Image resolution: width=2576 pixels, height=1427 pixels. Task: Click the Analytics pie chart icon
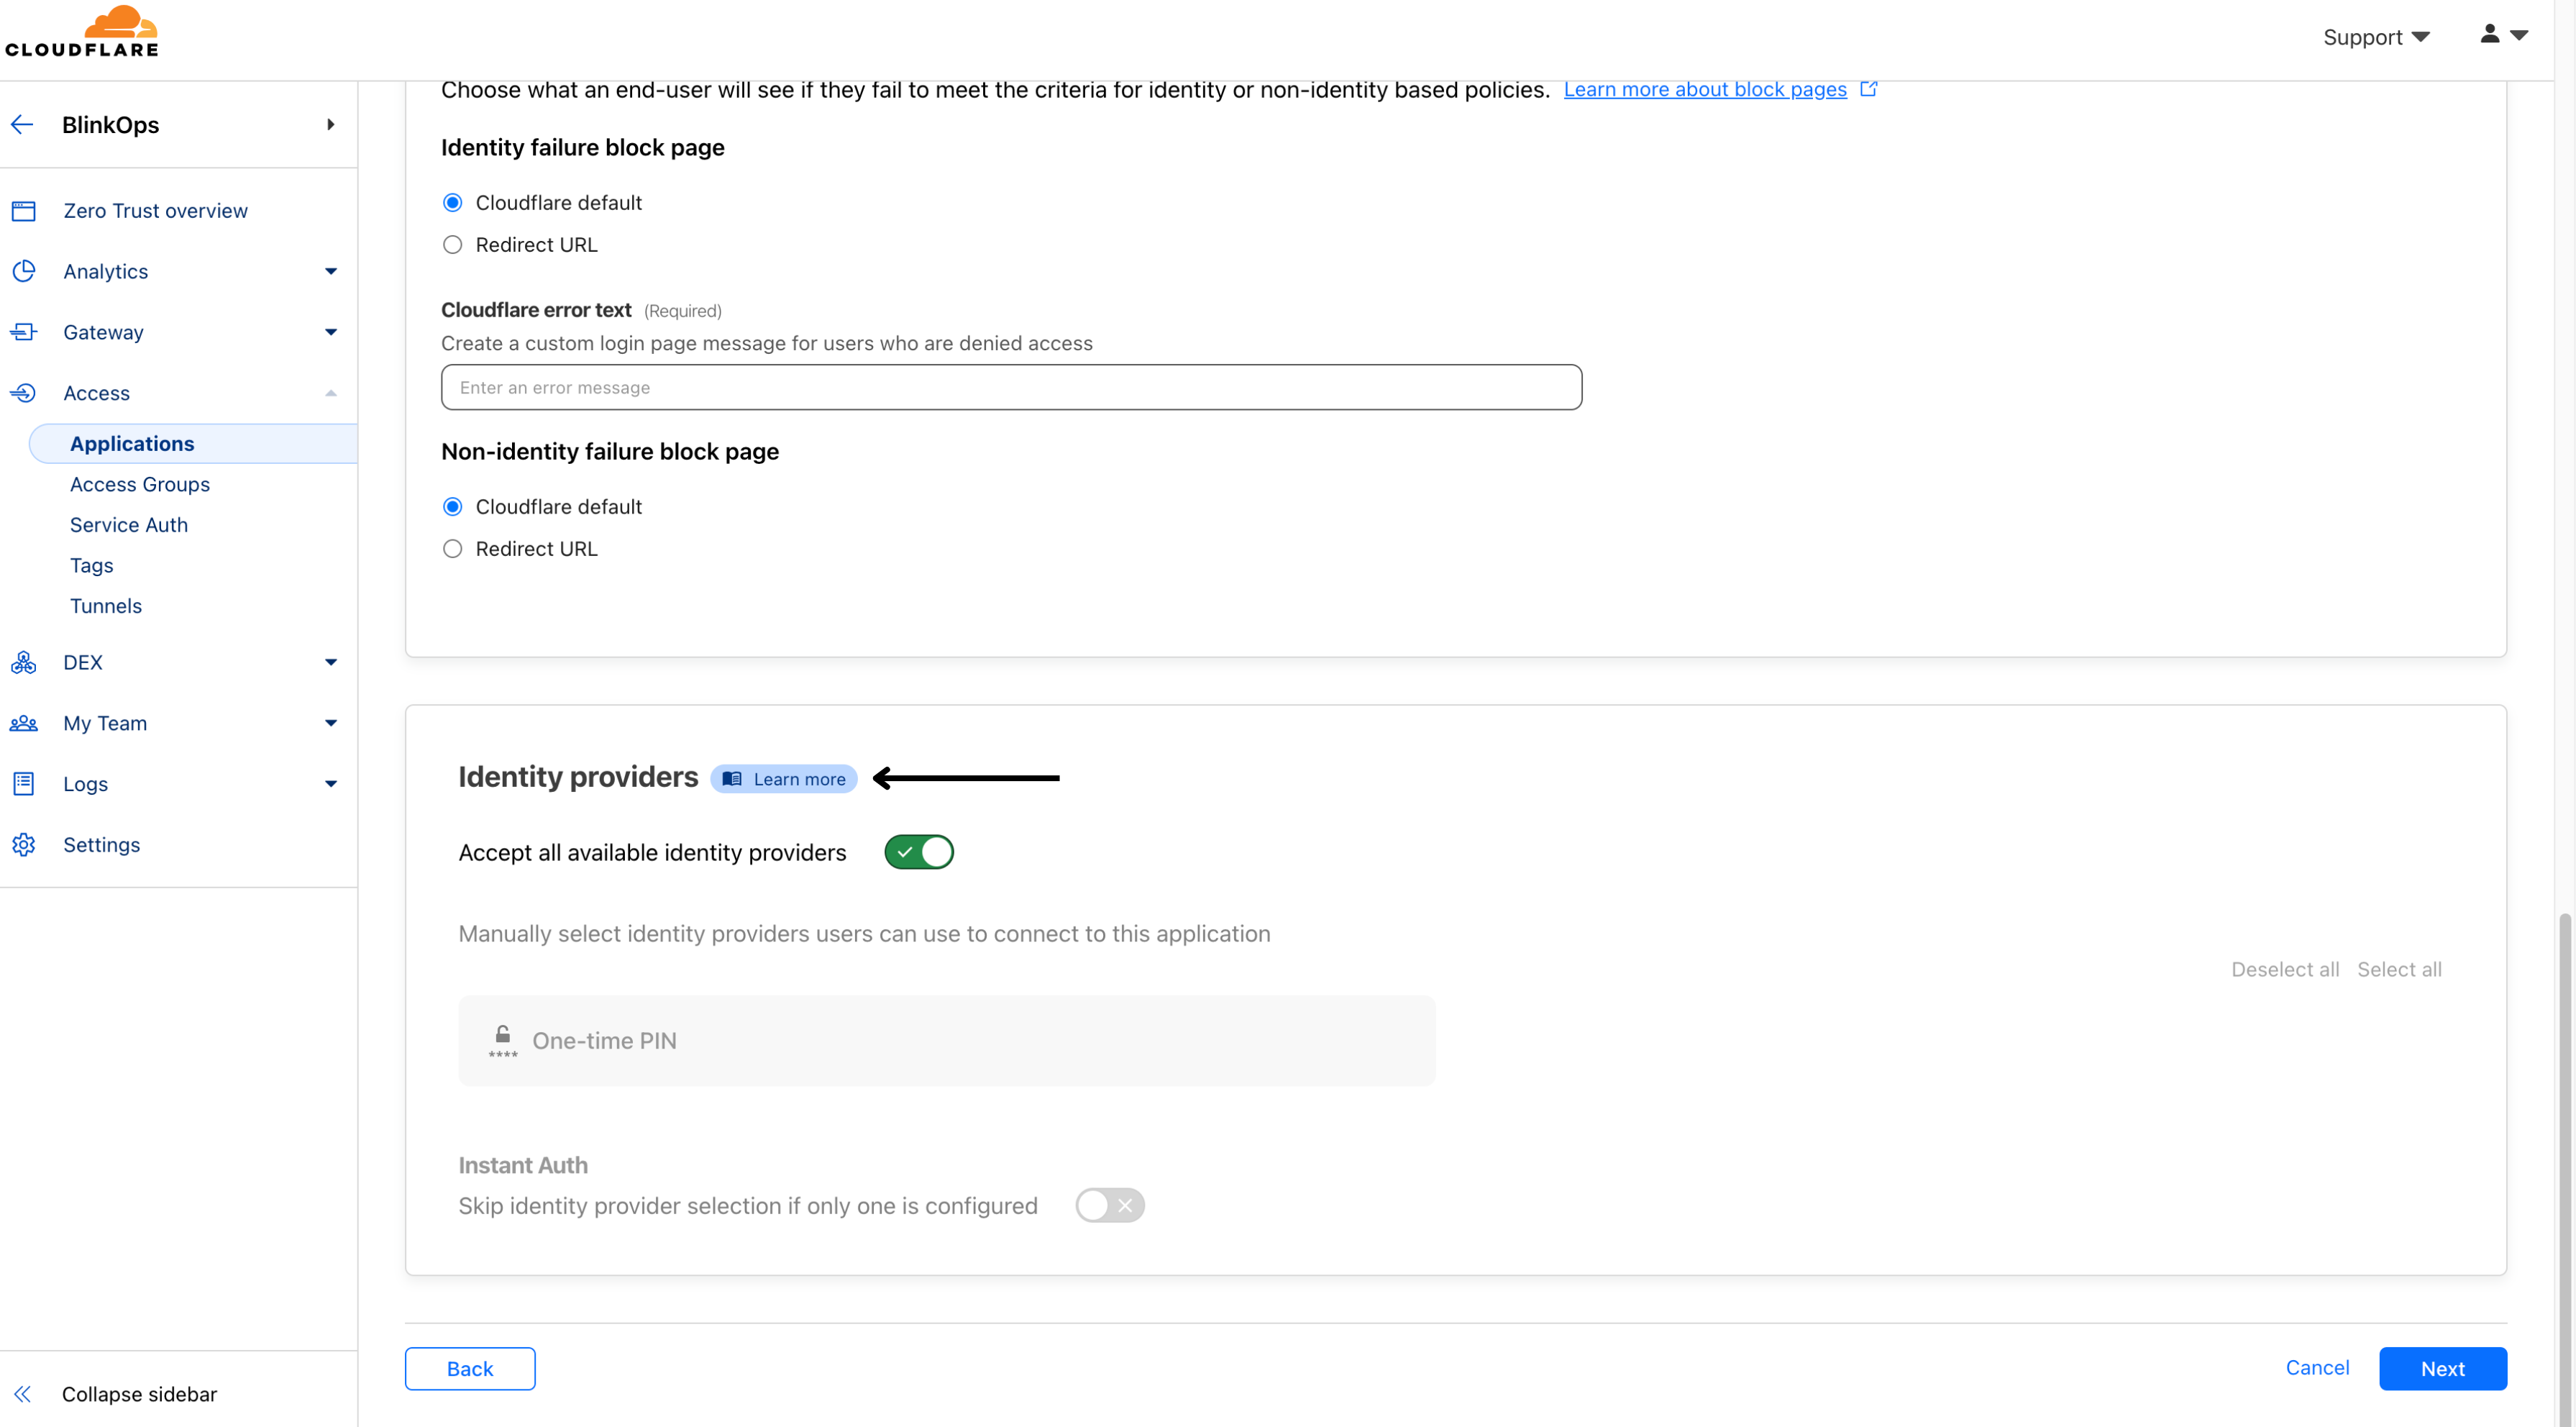pyautogui.click(x=24, y=271)
